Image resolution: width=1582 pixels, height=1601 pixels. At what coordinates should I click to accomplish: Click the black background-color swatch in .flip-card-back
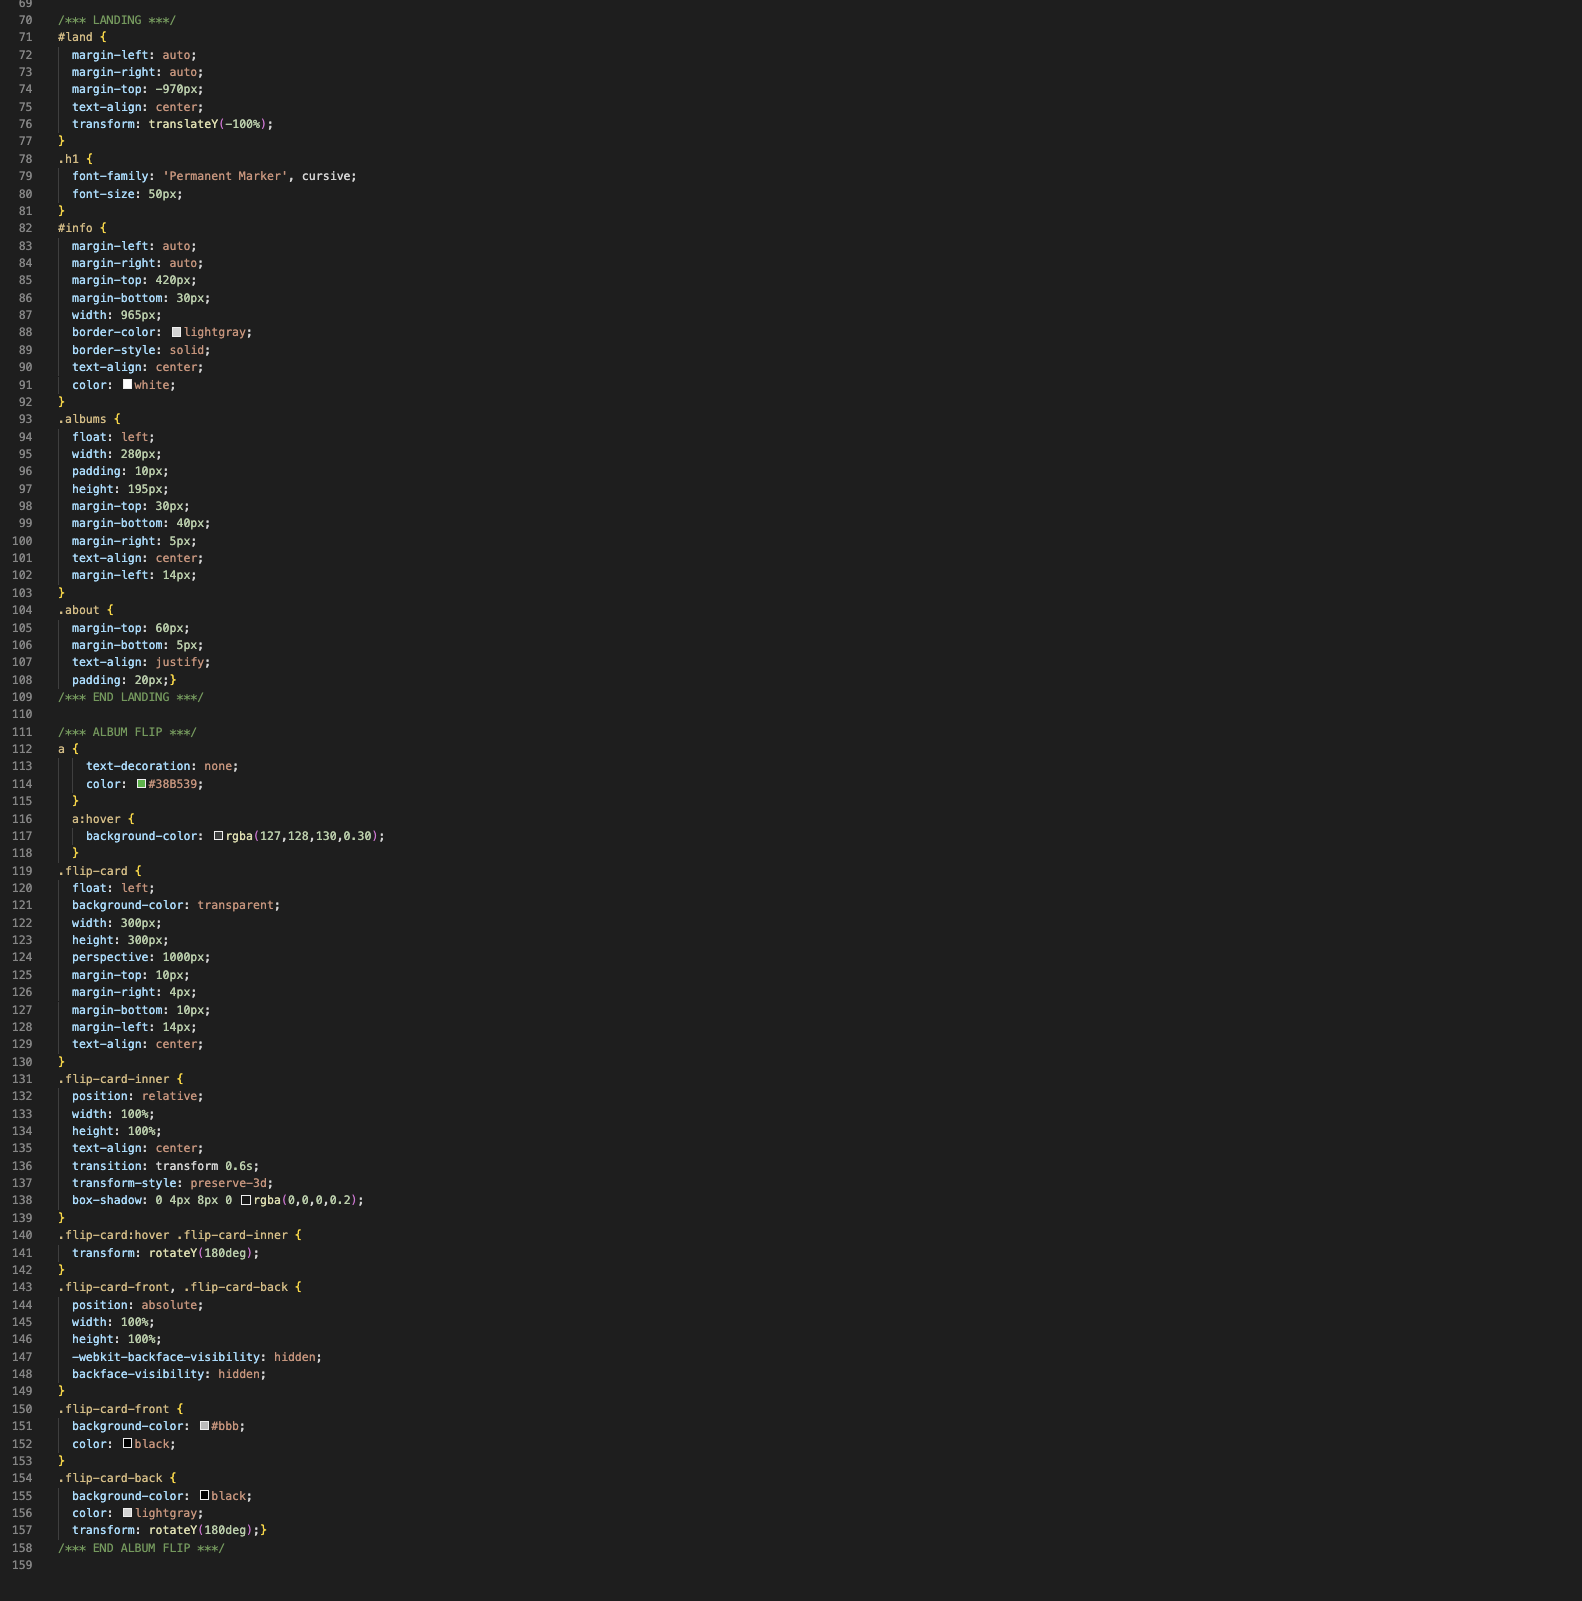tap(205, 1496)
